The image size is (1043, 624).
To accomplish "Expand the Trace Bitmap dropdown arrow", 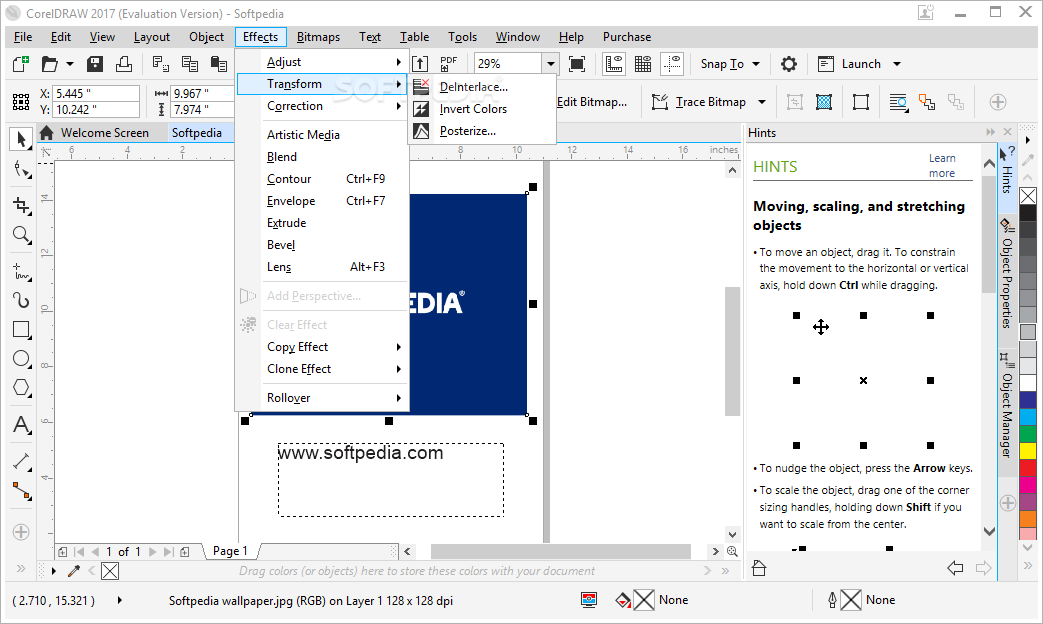I will pyautogui.click(x=762, y=102).
